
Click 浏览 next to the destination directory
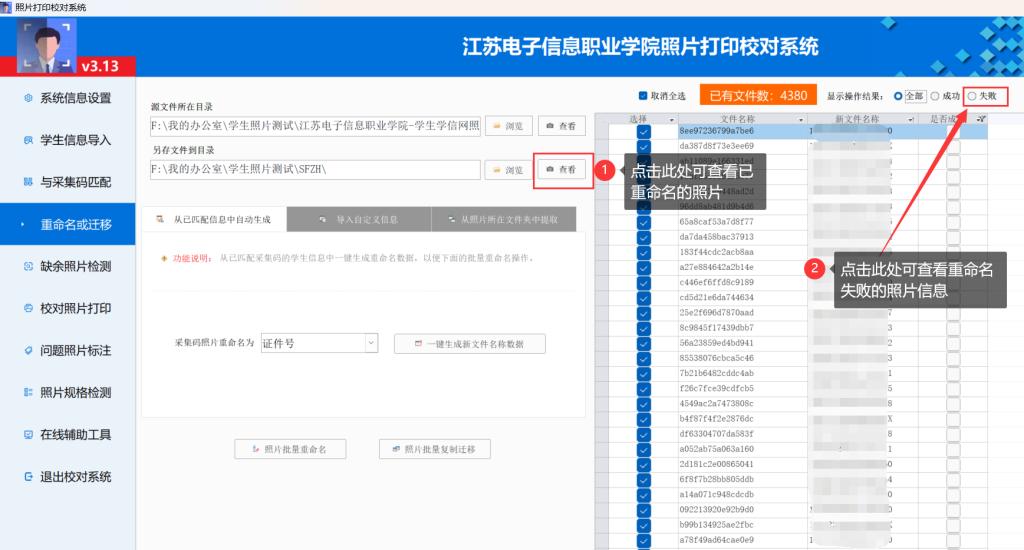pyautogui.click(x=508, y=170)
